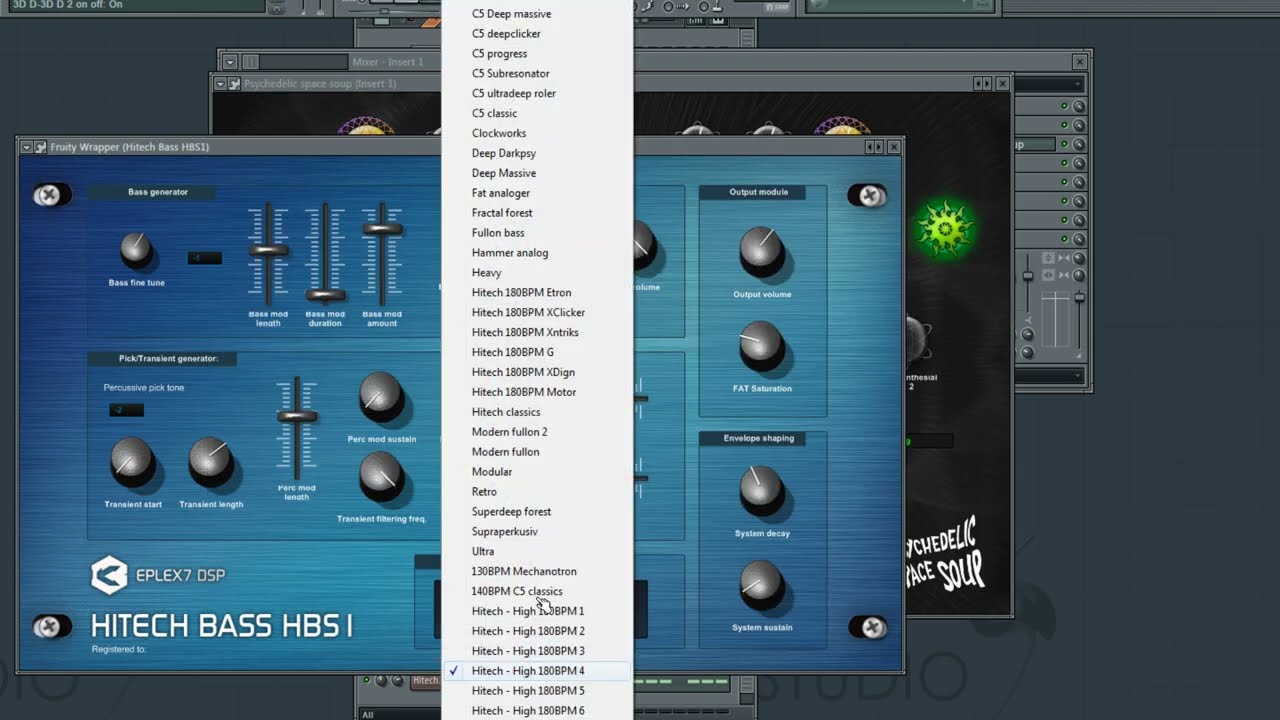This screenshot has height=720, width=1280.
Task: Choose preset Fullon bass
Action: click(536, 233)
